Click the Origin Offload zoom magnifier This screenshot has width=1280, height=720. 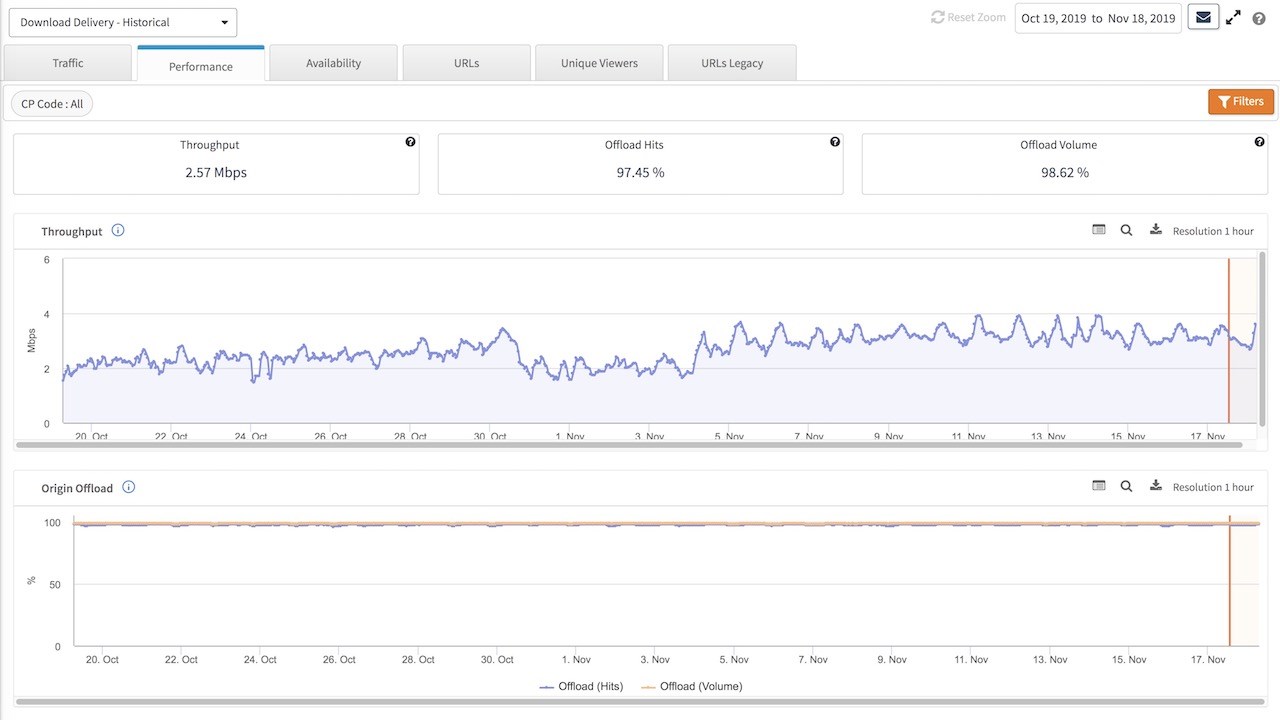coord(1126,487)
